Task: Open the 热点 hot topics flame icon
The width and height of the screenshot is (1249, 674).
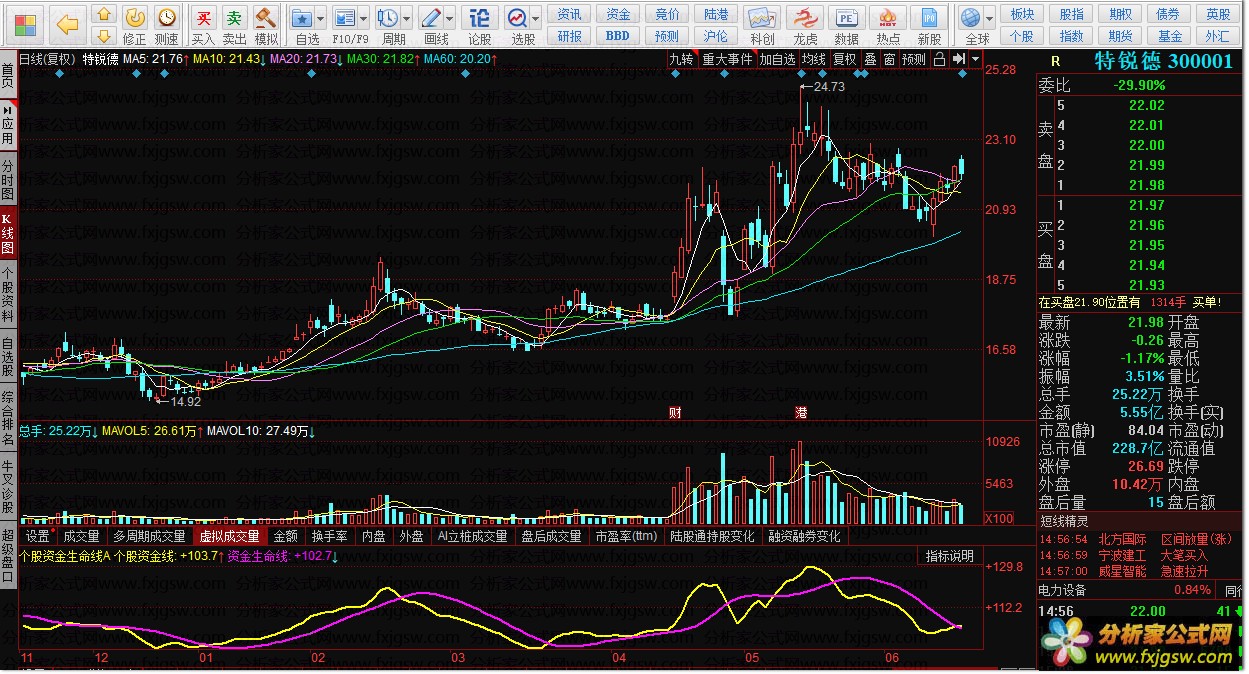Action: [x=888, y=18]
